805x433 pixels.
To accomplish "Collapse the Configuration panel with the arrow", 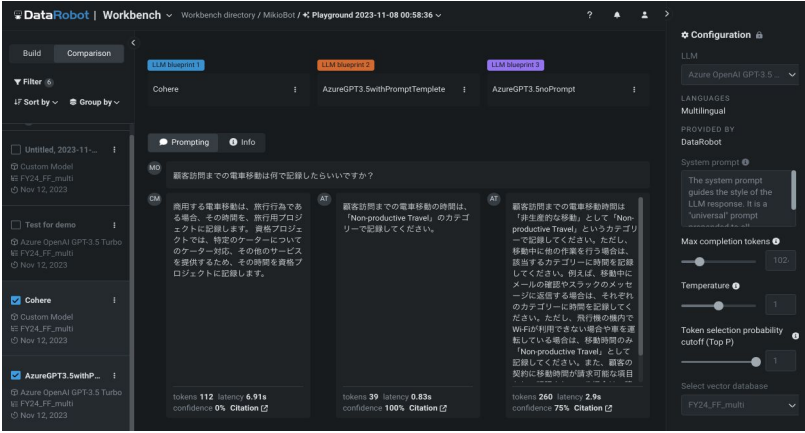I will [666, 14].
